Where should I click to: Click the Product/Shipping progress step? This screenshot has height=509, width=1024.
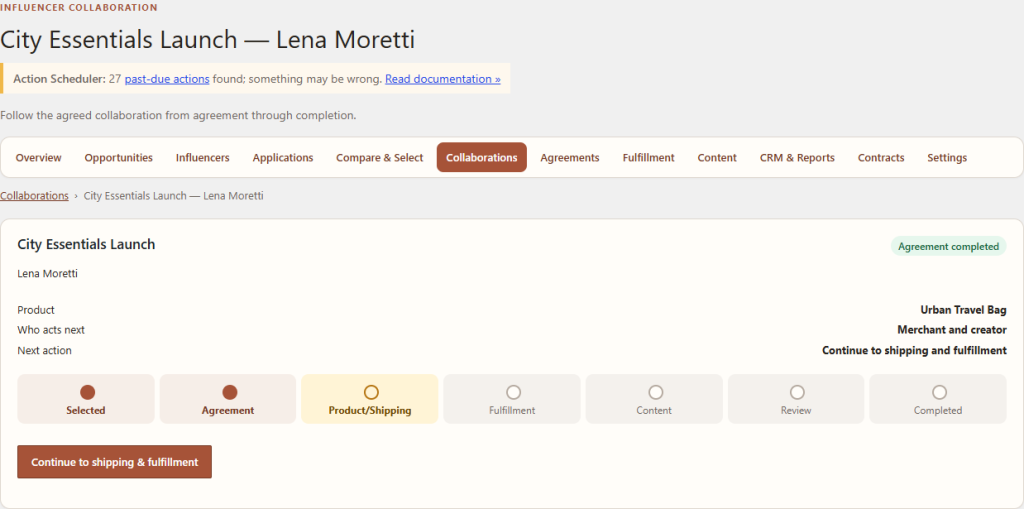(370, 399)
